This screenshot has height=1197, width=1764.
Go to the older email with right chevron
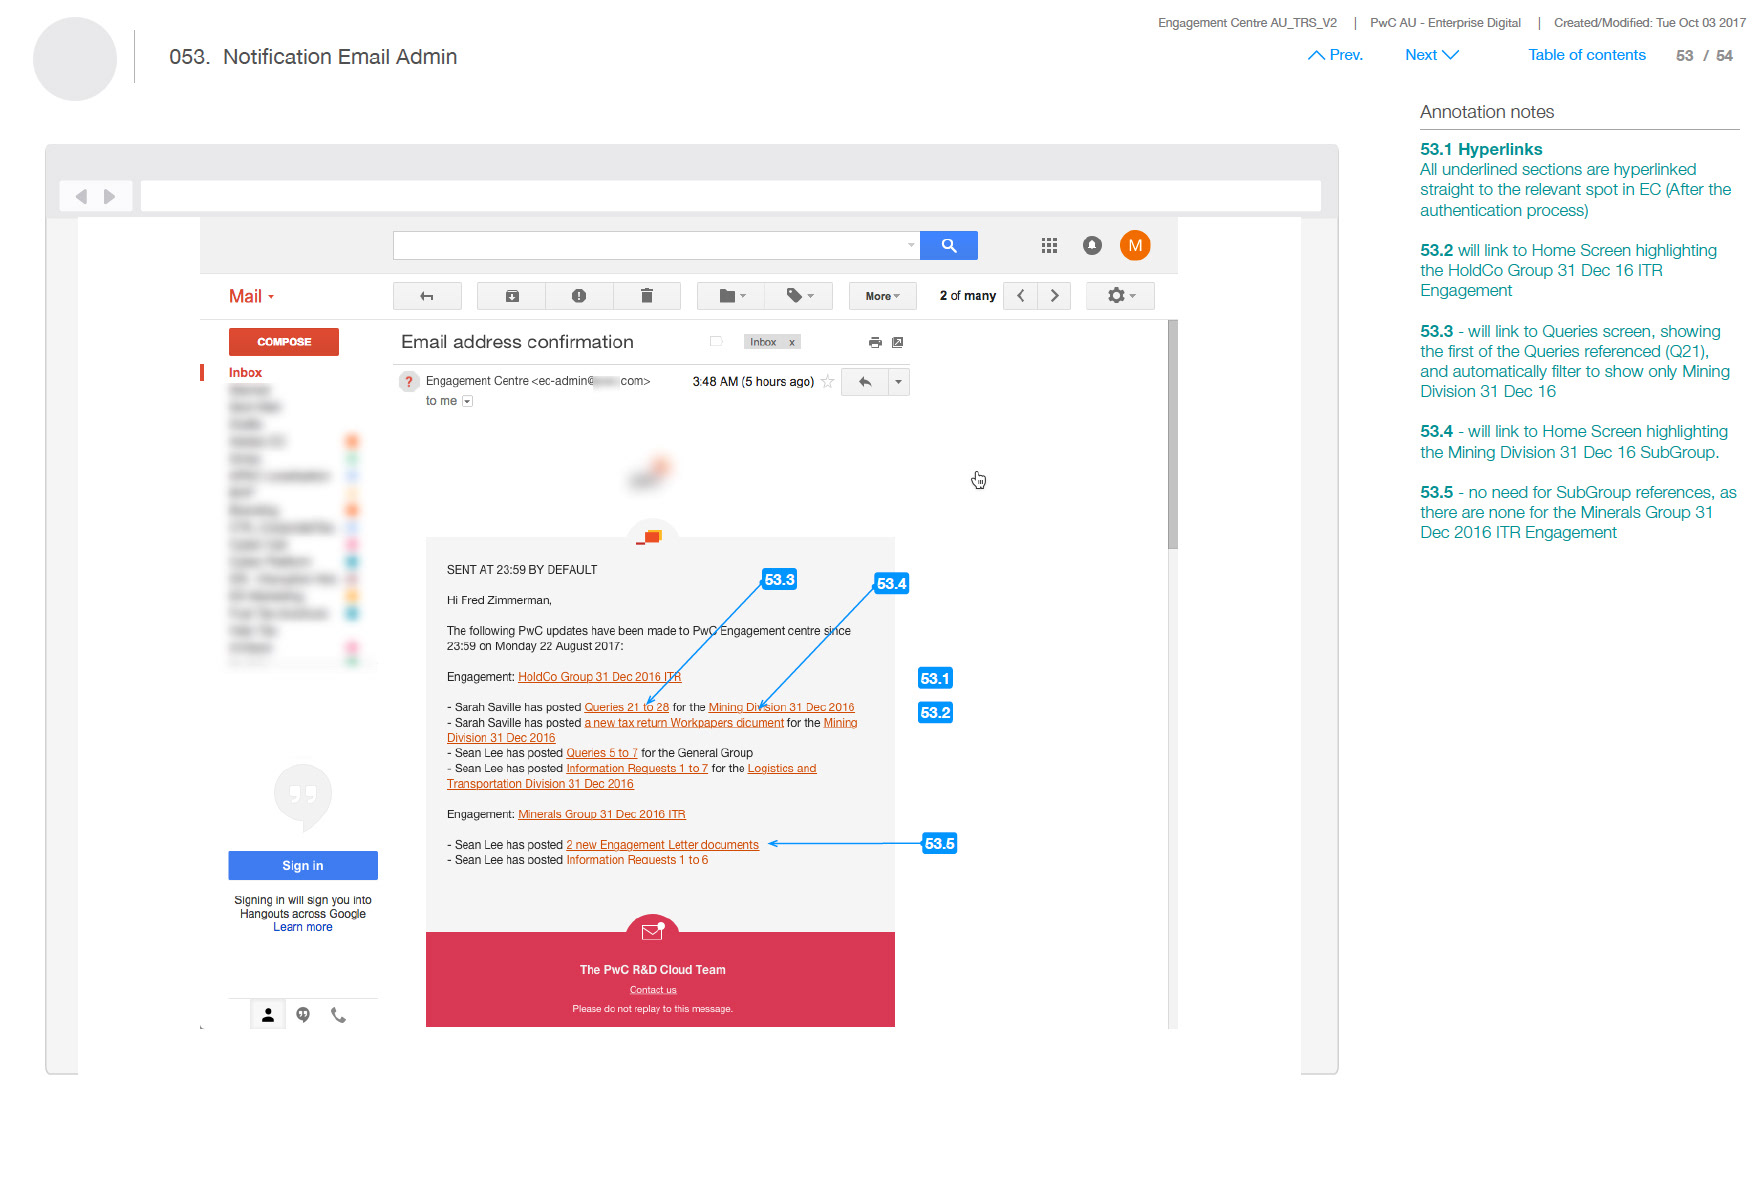point(1054,296)
